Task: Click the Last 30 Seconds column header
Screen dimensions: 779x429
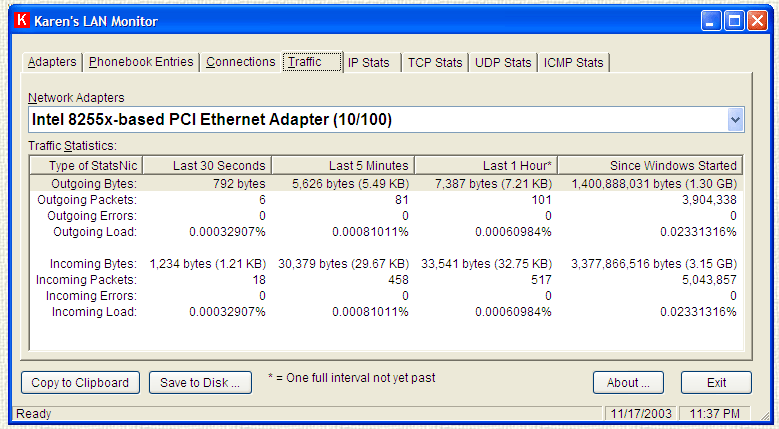Action: (x=206, y=165)
